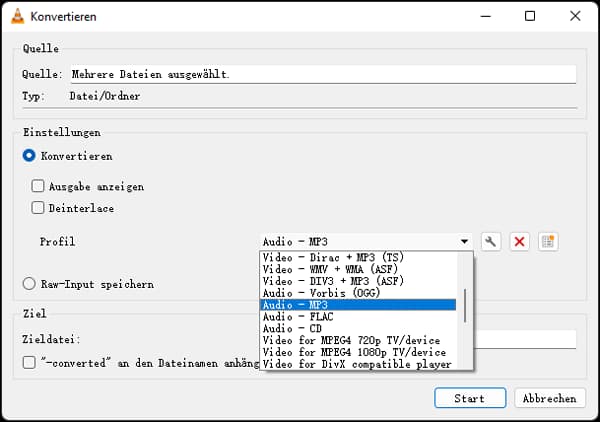The height and width of the screenshot is (422, 600).
Task: Click the VLC cone title icon
Action: [x=17, y=16]
